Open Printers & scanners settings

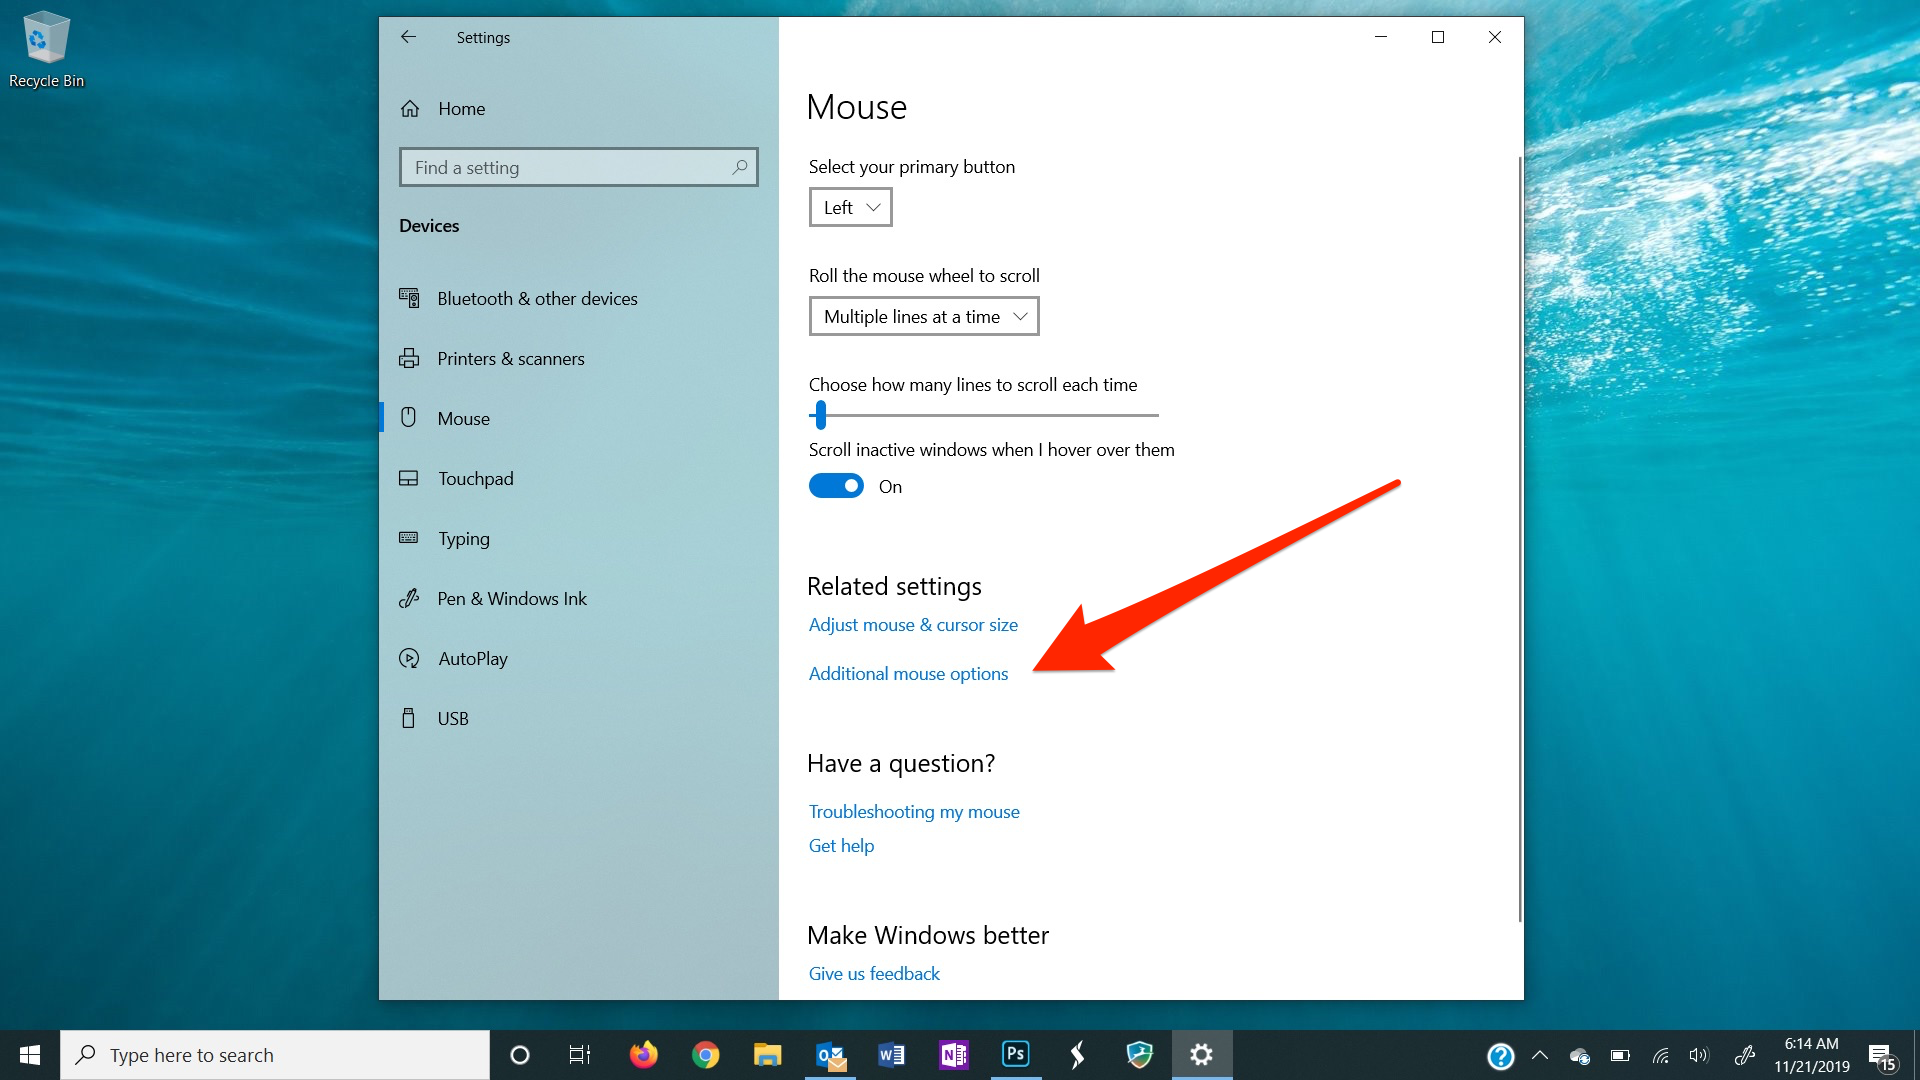511,358
